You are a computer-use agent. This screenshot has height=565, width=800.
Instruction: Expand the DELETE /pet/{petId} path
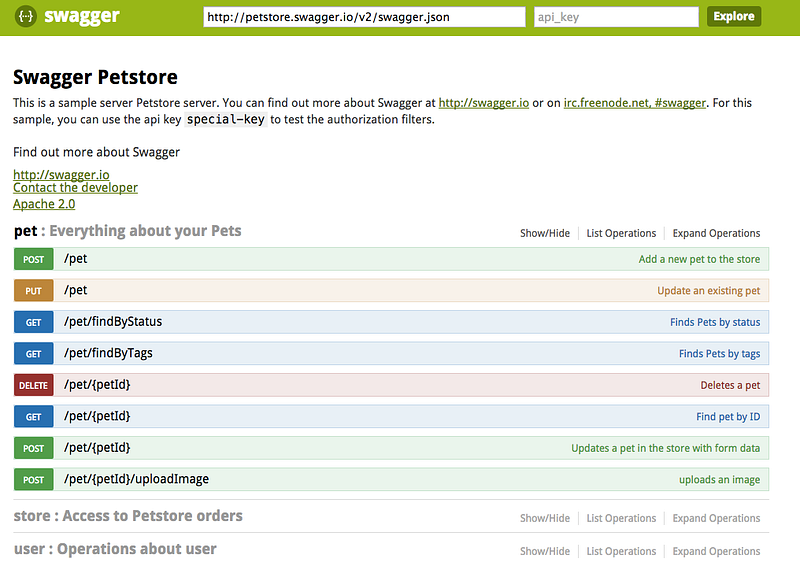[97, 385]
